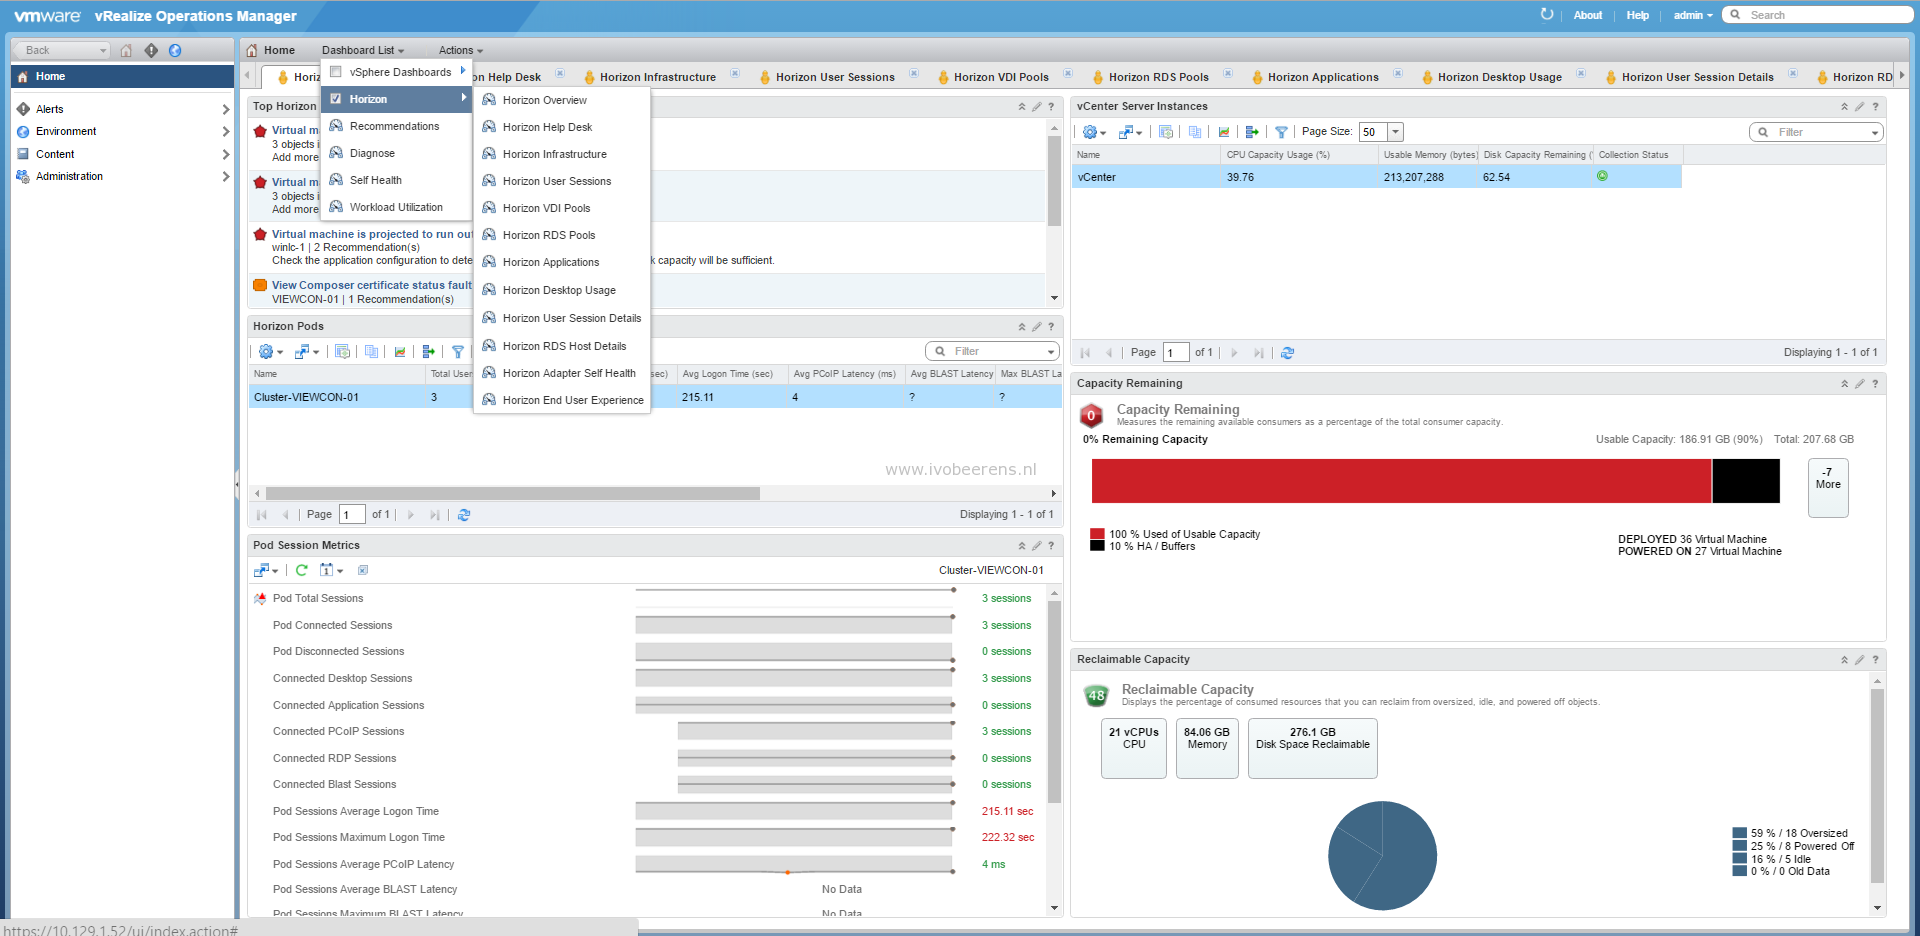Expand the Environment navigation arrow
Viewport: 1920px width, 936px height.
[225, 131]
